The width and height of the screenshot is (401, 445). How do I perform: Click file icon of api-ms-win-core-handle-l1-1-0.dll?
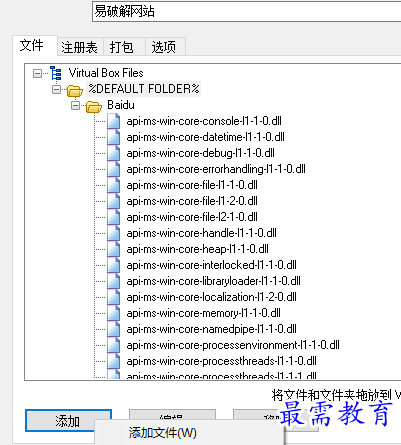click(x=114, y=233)
